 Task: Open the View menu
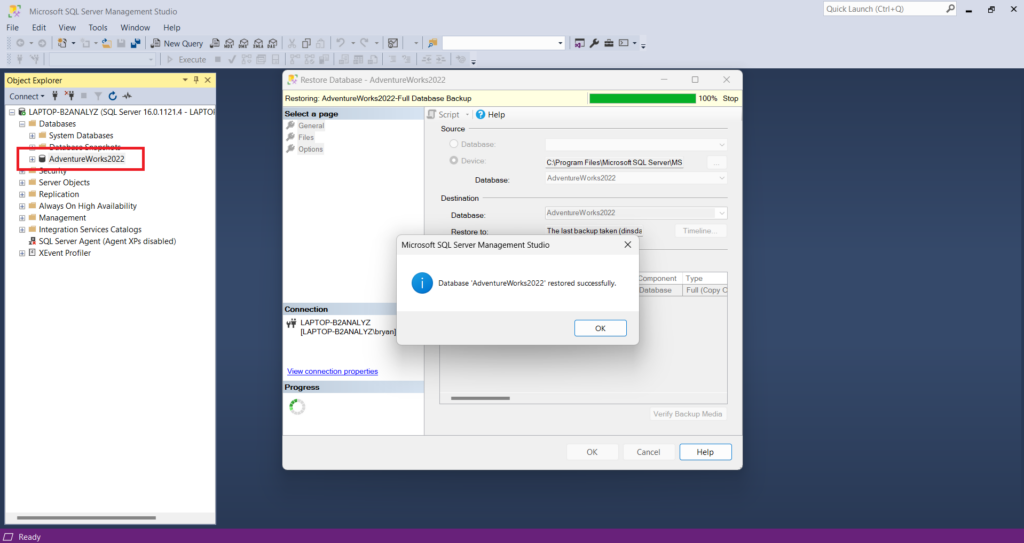click(67, 27)
